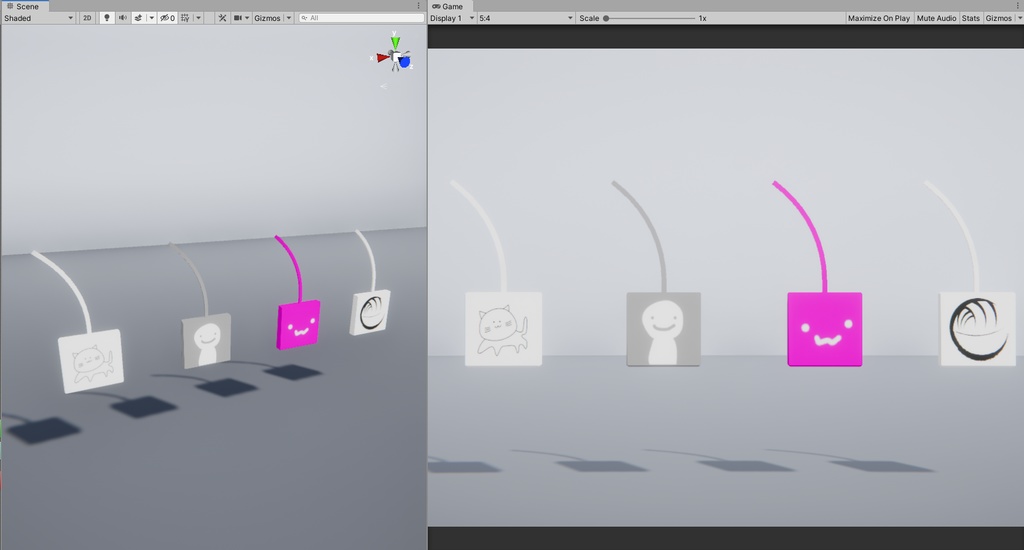Viewport: 1024px width, 550px height.
Task: Toggle Game view Gizmos button
Action: point(998,18)
